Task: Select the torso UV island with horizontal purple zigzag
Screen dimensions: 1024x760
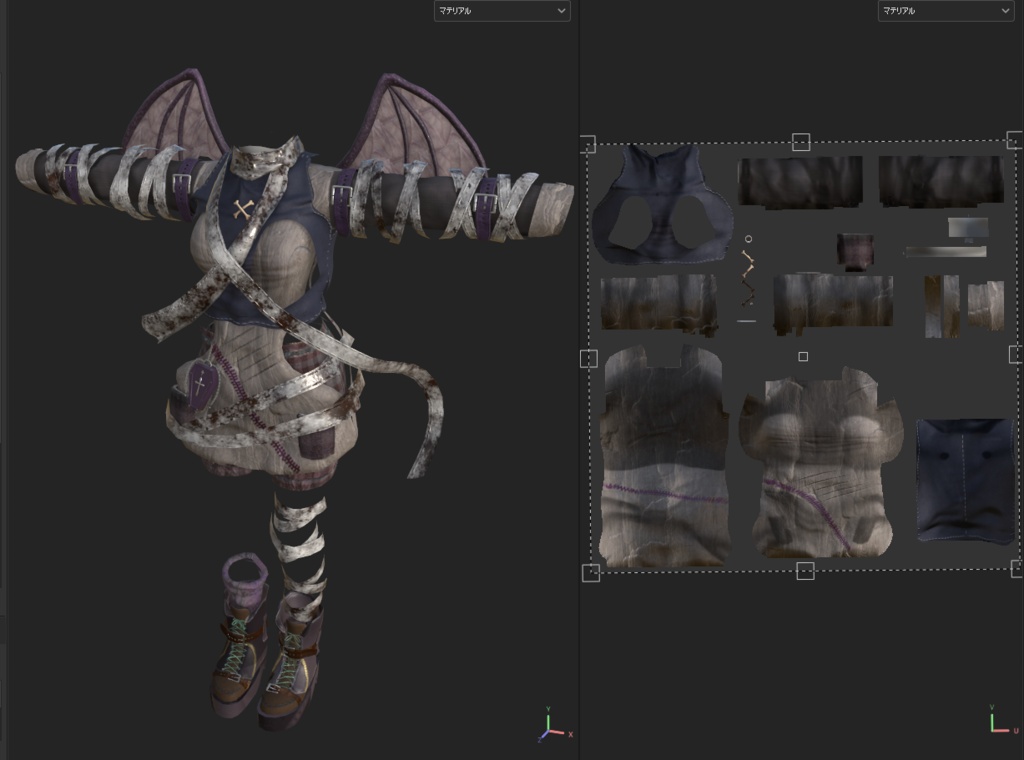Action: pyautogui.click(x=665, y=456)
